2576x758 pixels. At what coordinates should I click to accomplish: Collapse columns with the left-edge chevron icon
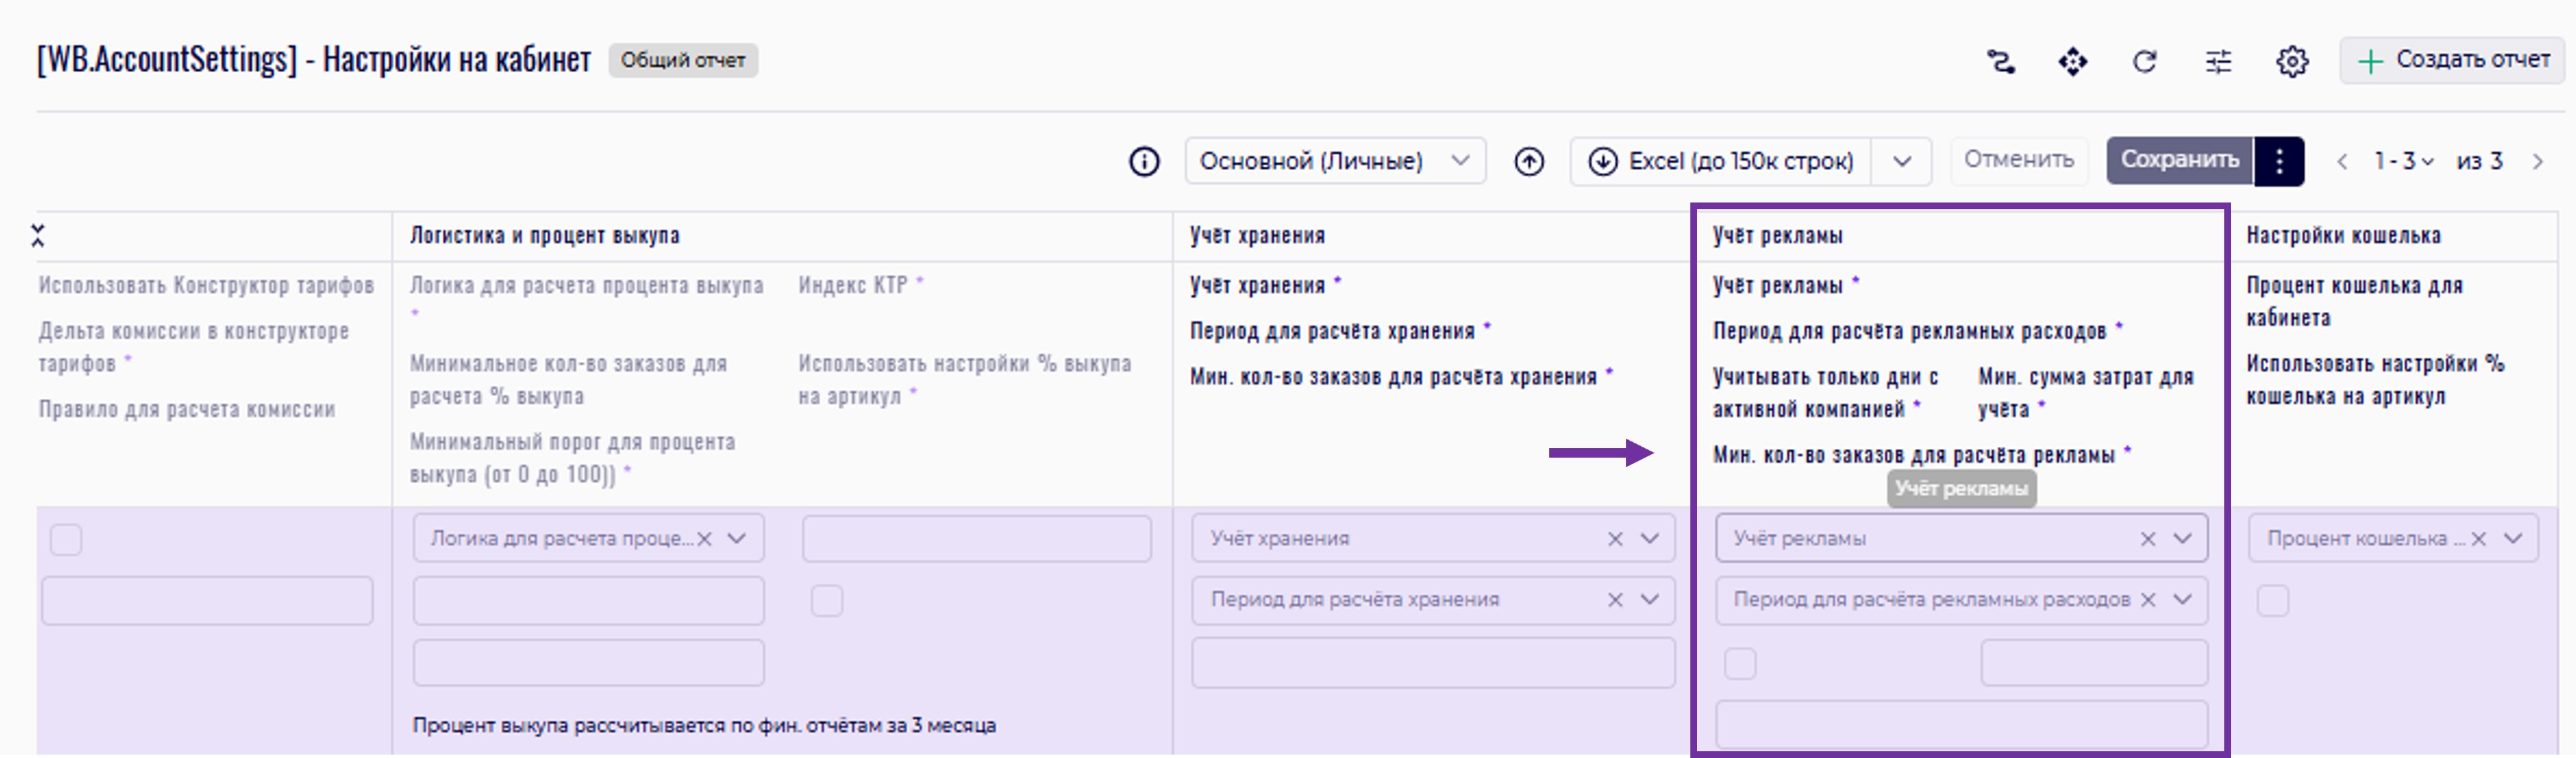point(38,236)
